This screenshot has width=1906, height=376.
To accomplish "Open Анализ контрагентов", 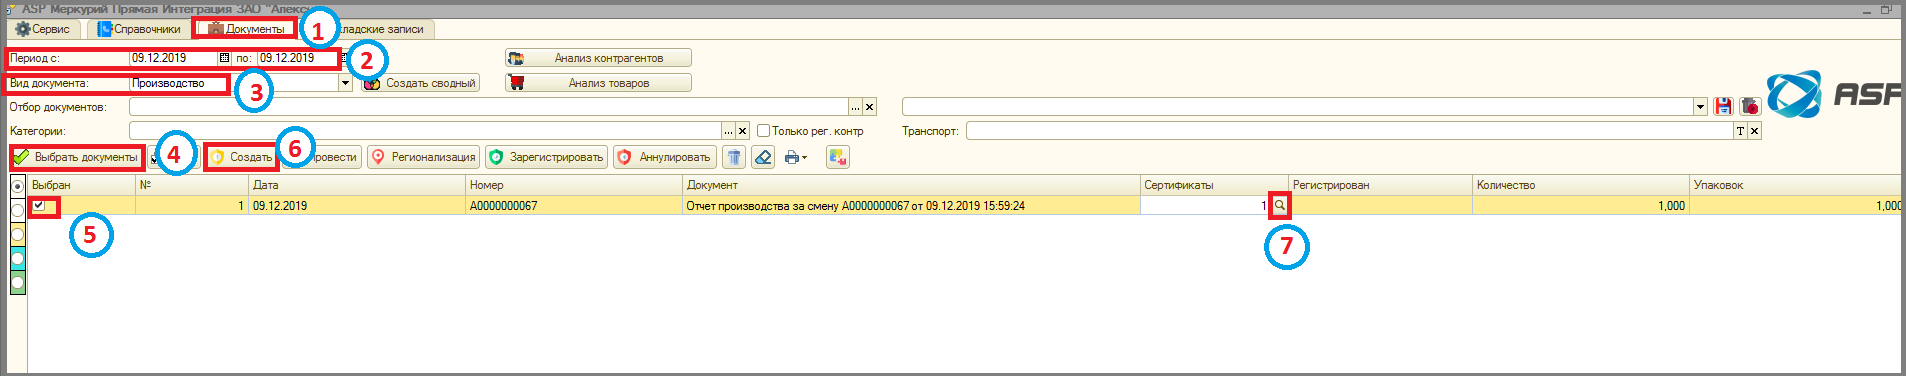I will 598,58.
